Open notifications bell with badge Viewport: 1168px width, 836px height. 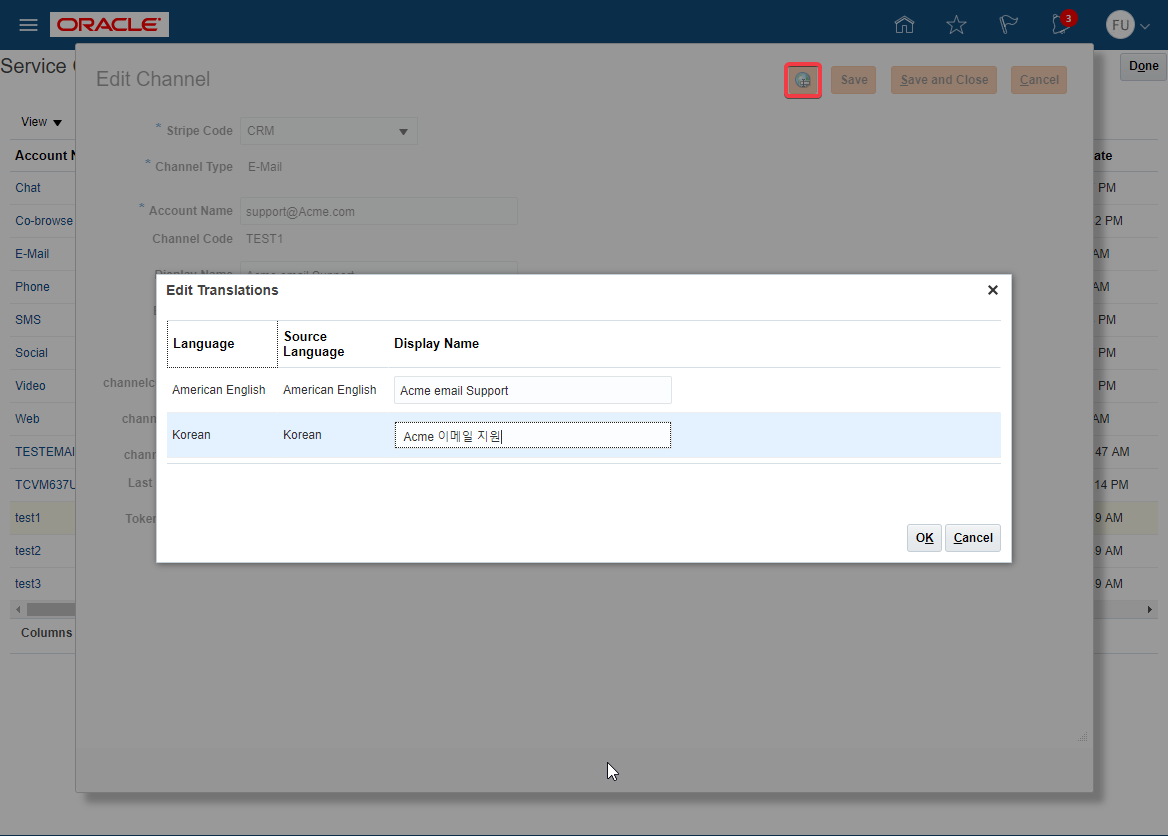1063,23
